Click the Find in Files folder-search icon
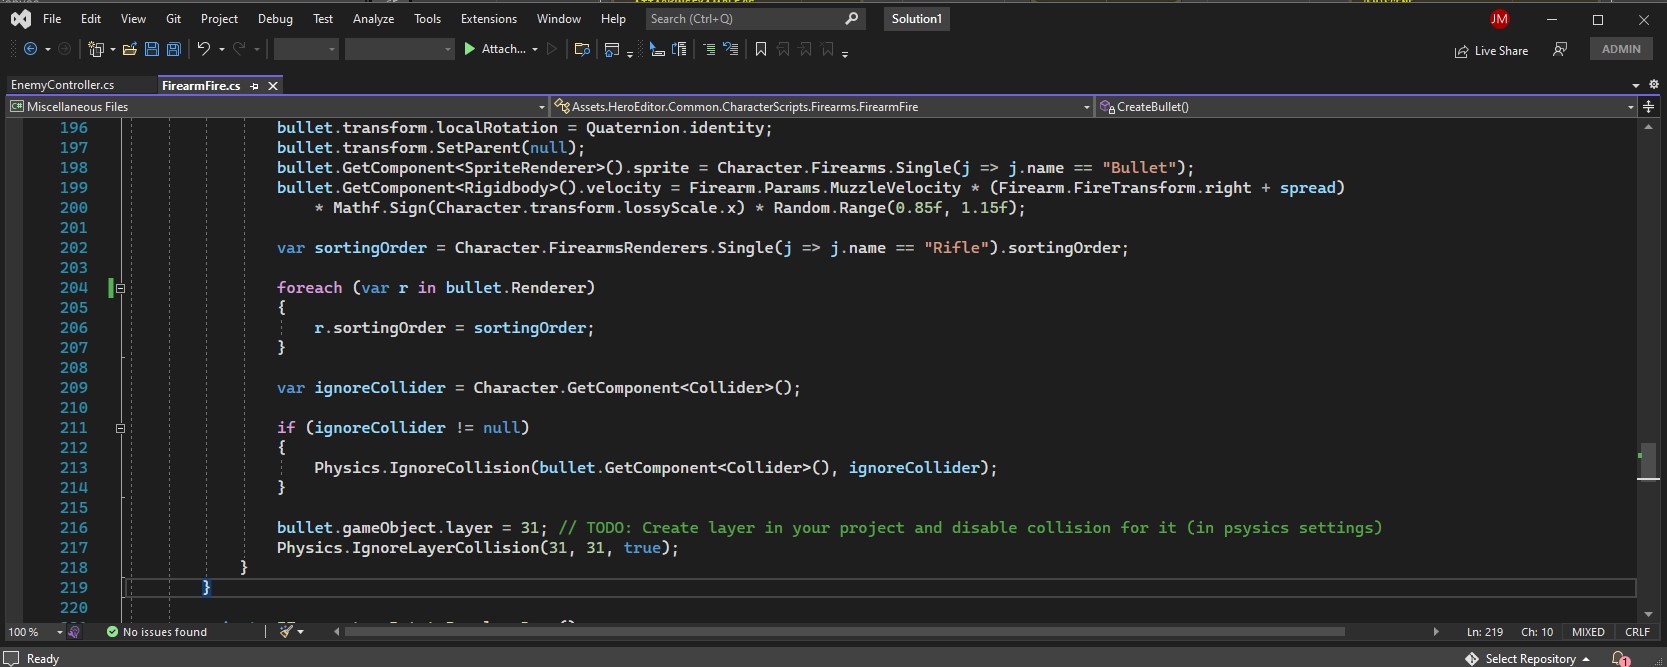 (x=582, y=49)
